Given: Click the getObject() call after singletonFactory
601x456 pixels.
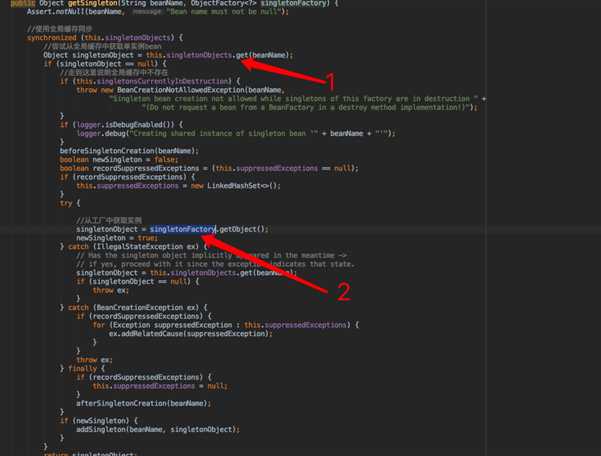Looking at the screenshot, I should tap(242, 229).
